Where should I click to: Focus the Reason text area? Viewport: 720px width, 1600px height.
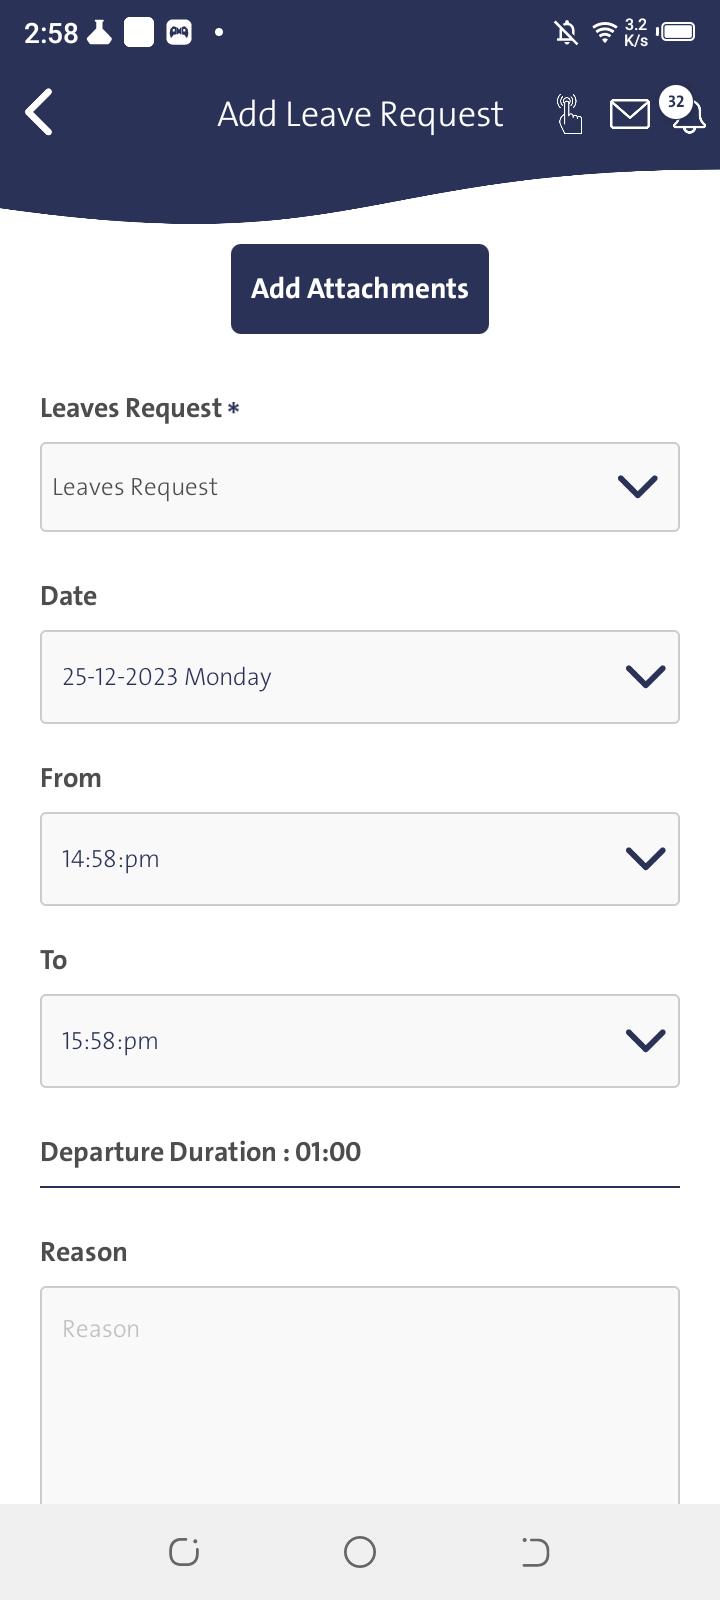tap(360, 1395)
